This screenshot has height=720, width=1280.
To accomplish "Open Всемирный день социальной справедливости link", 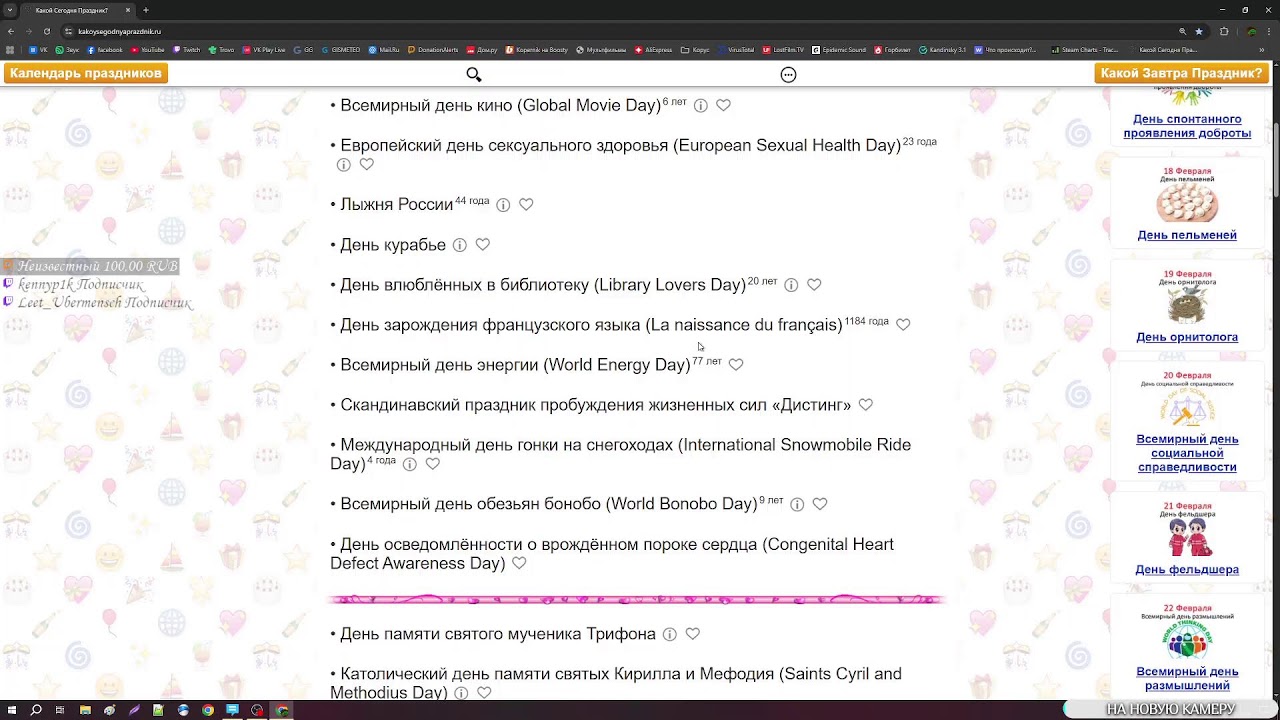I will [x=1187, y=453].
